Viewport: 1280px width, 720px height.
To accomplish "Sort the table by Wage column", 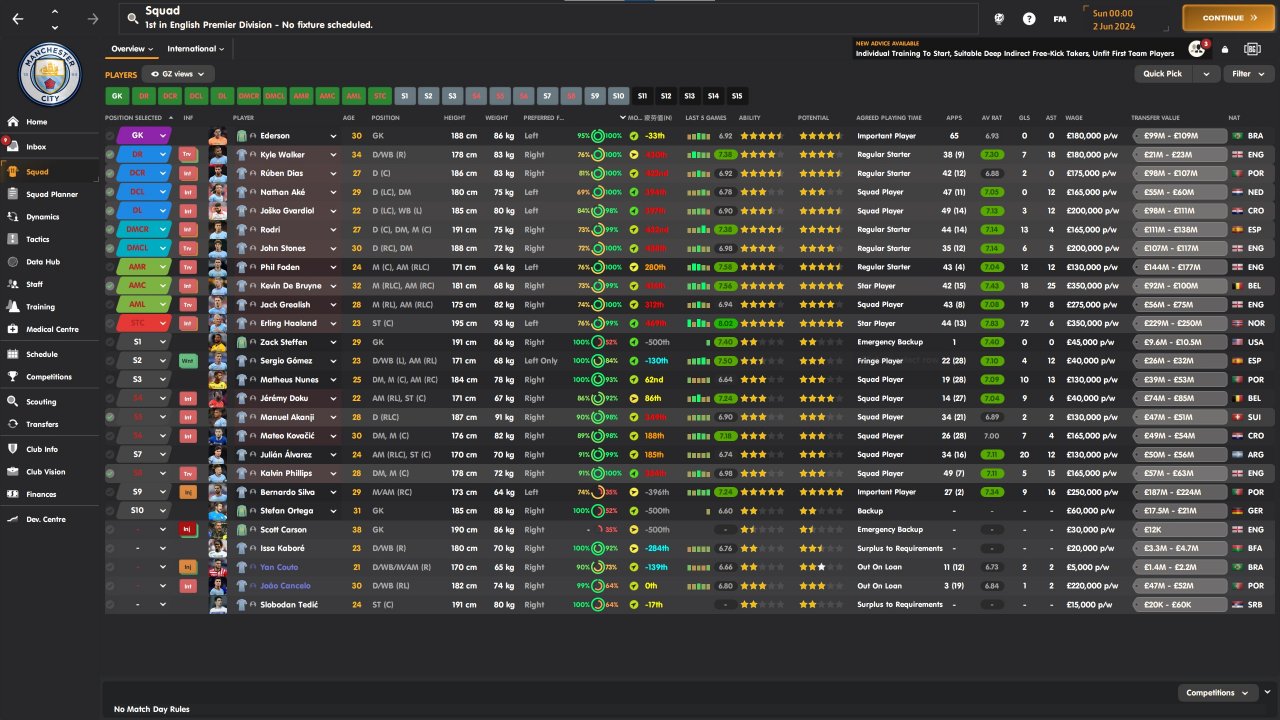I will pyautogui.click(x=1074, y=118).
